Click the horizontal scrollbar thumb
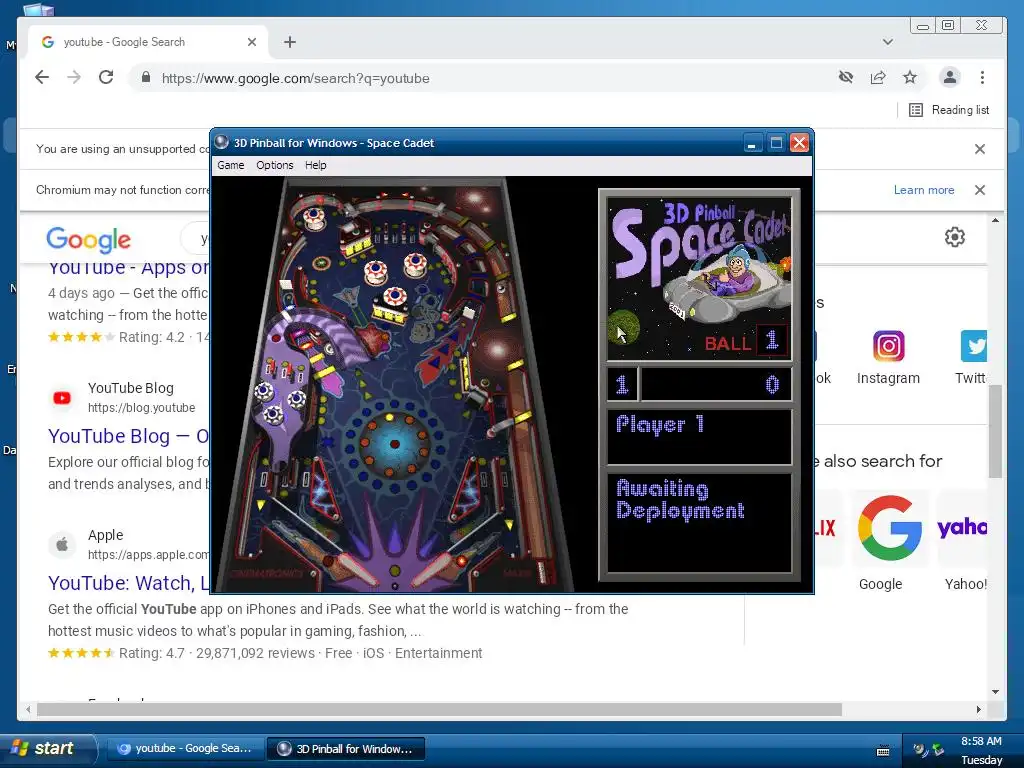The image size is (1024, 768). (439, 709)
